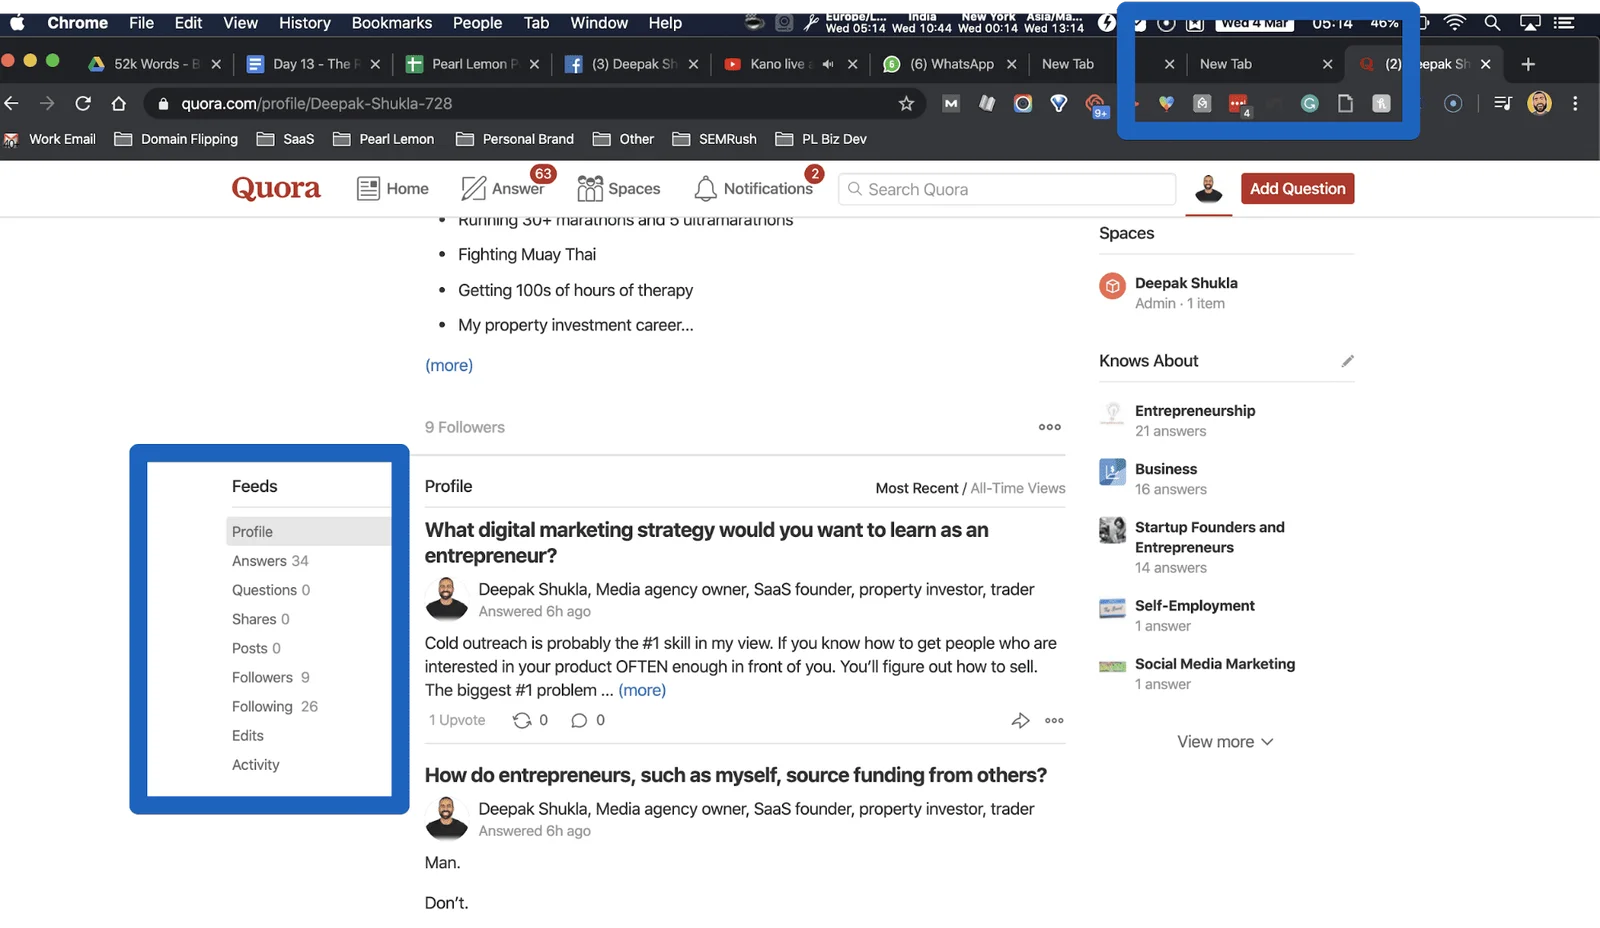Open the browser home page icon
The width and height of the screenshot is (1600, 928).
(x=118, y=103)
